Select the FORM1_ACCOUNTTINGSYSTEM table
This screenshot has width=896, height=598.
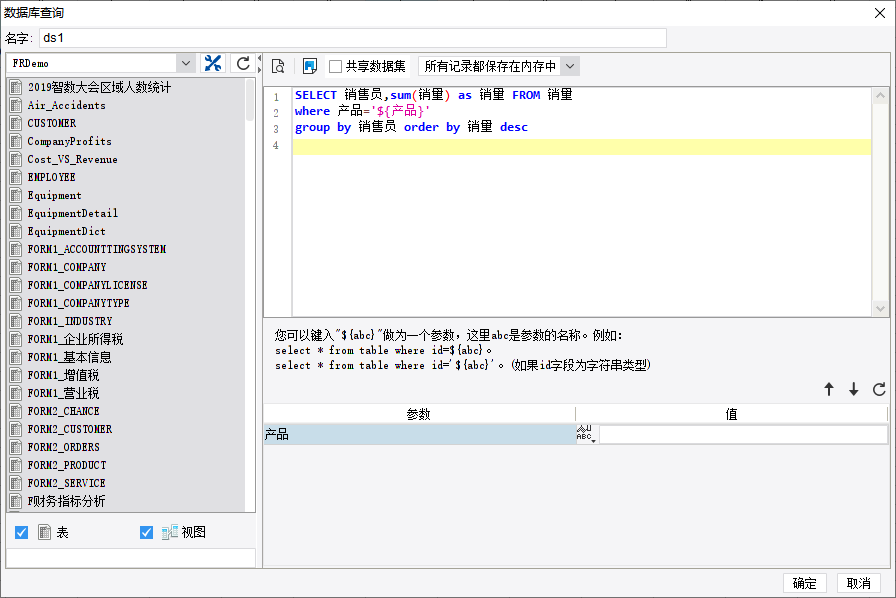coord(97,249)
